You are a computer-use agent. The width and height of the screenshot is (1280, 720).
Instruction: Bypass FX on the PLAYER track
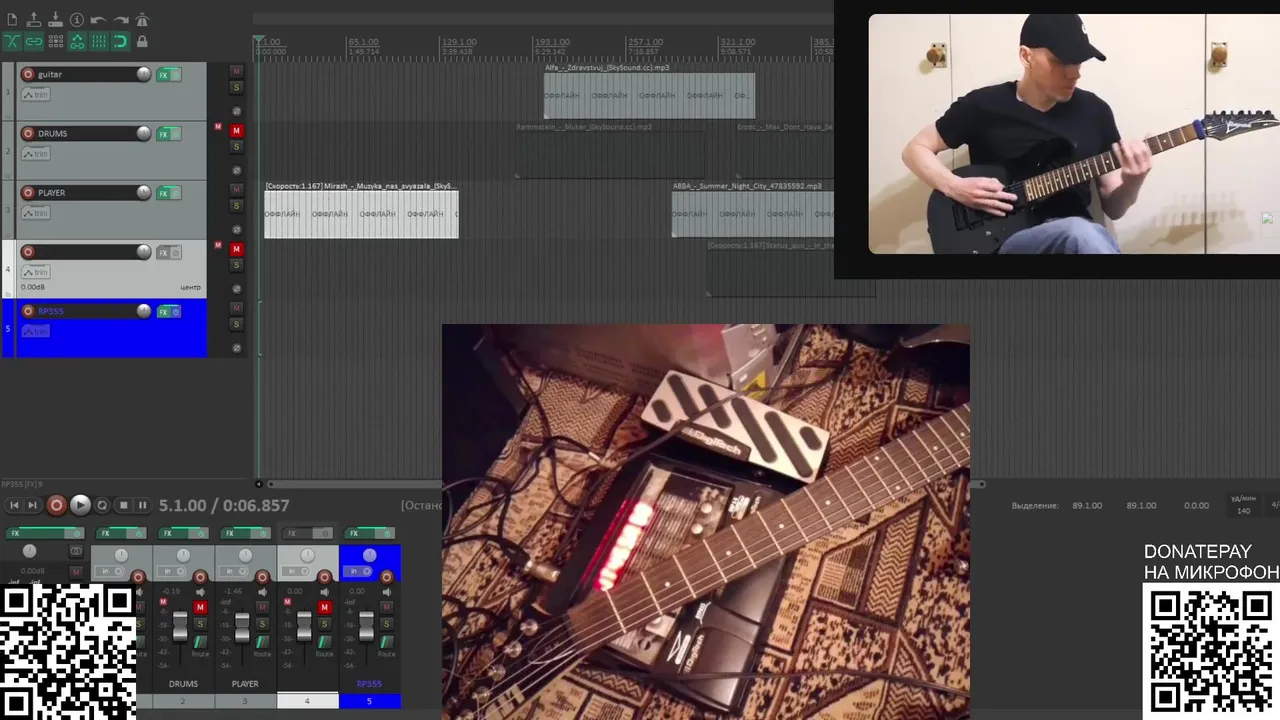click(x=176, y=192)
